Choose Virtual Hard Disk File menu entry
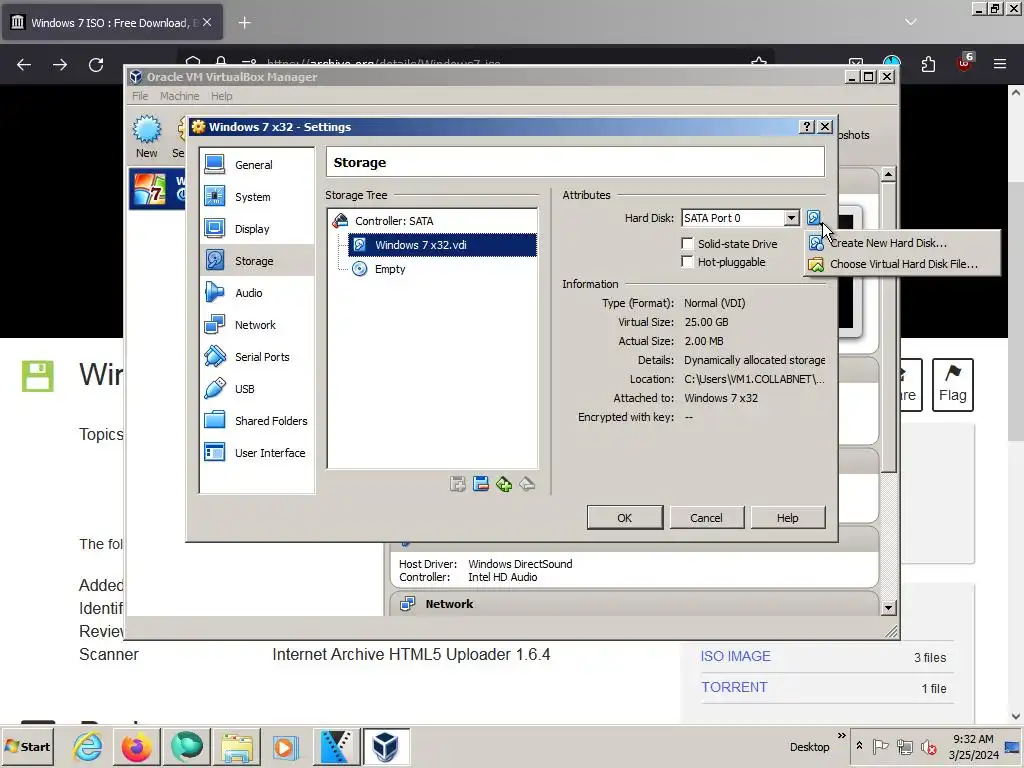 (902, 264)
